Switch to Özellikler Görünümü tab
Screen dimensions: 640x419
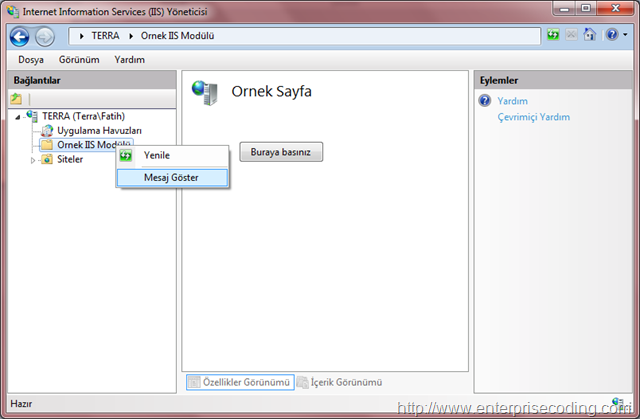point(240,382)
